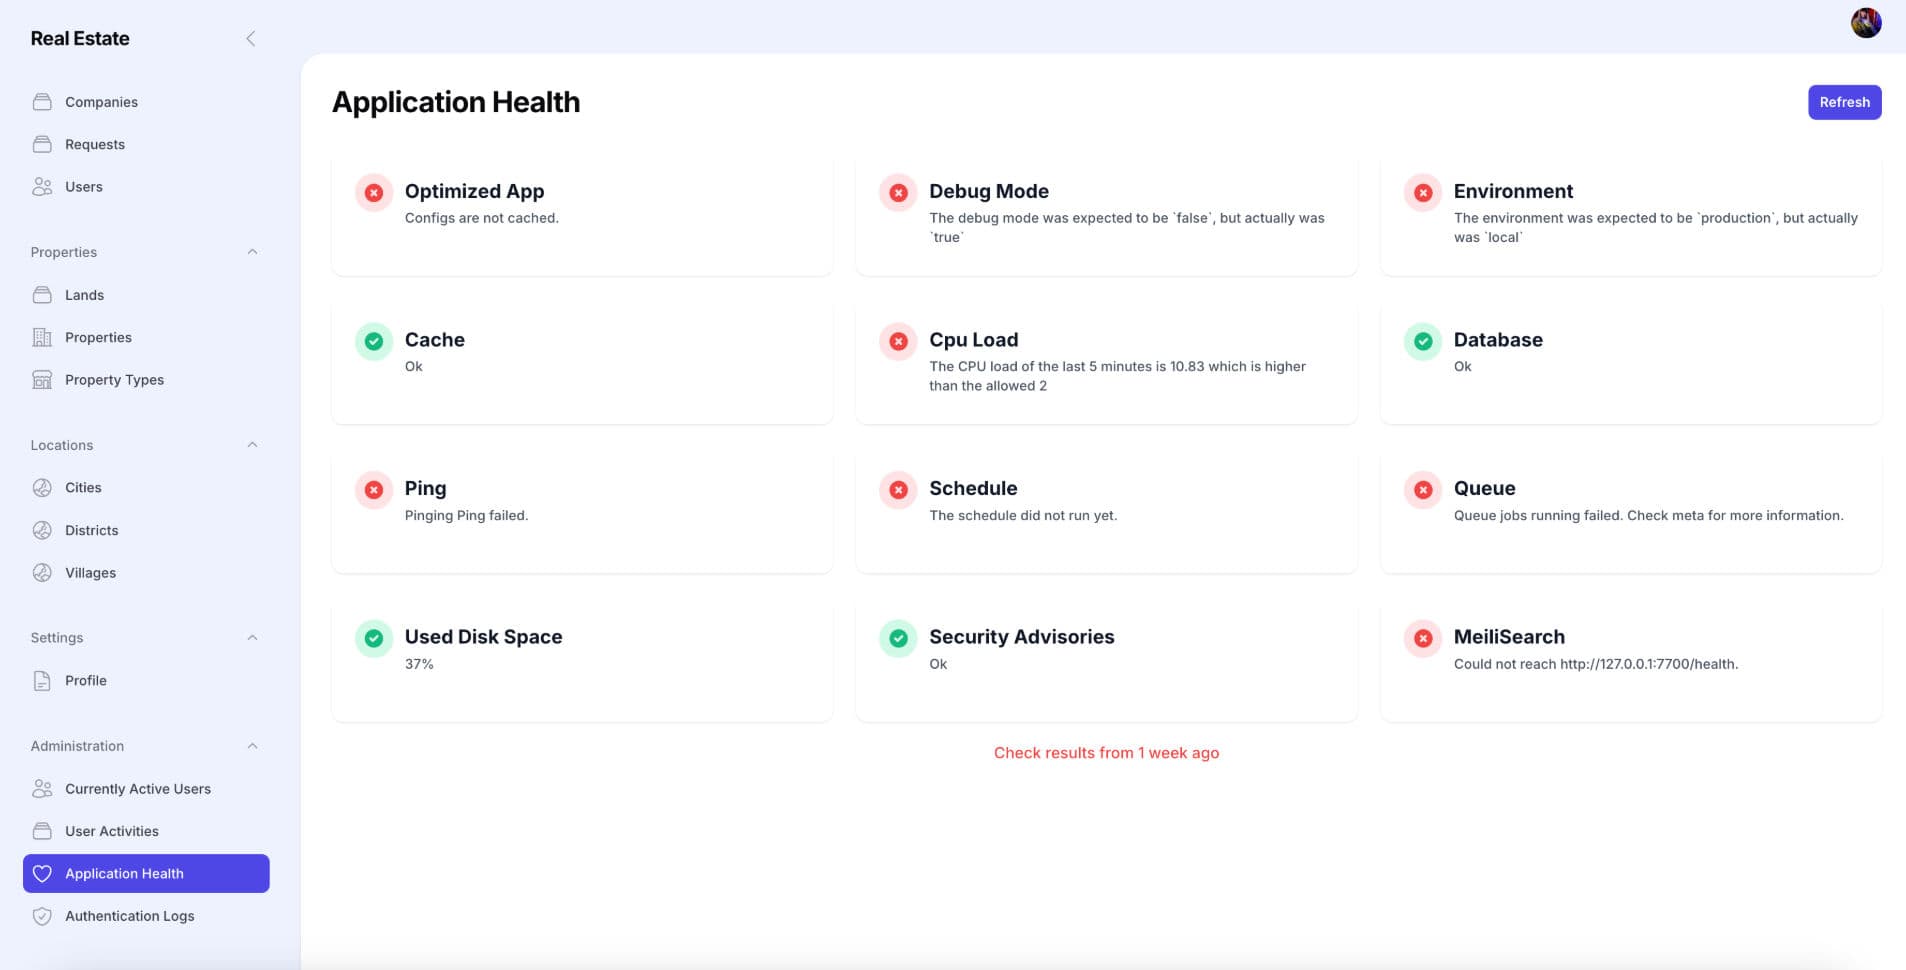
Task: Click the Cities globe icon
Action: pyautogui.click(x=42, y=488)
